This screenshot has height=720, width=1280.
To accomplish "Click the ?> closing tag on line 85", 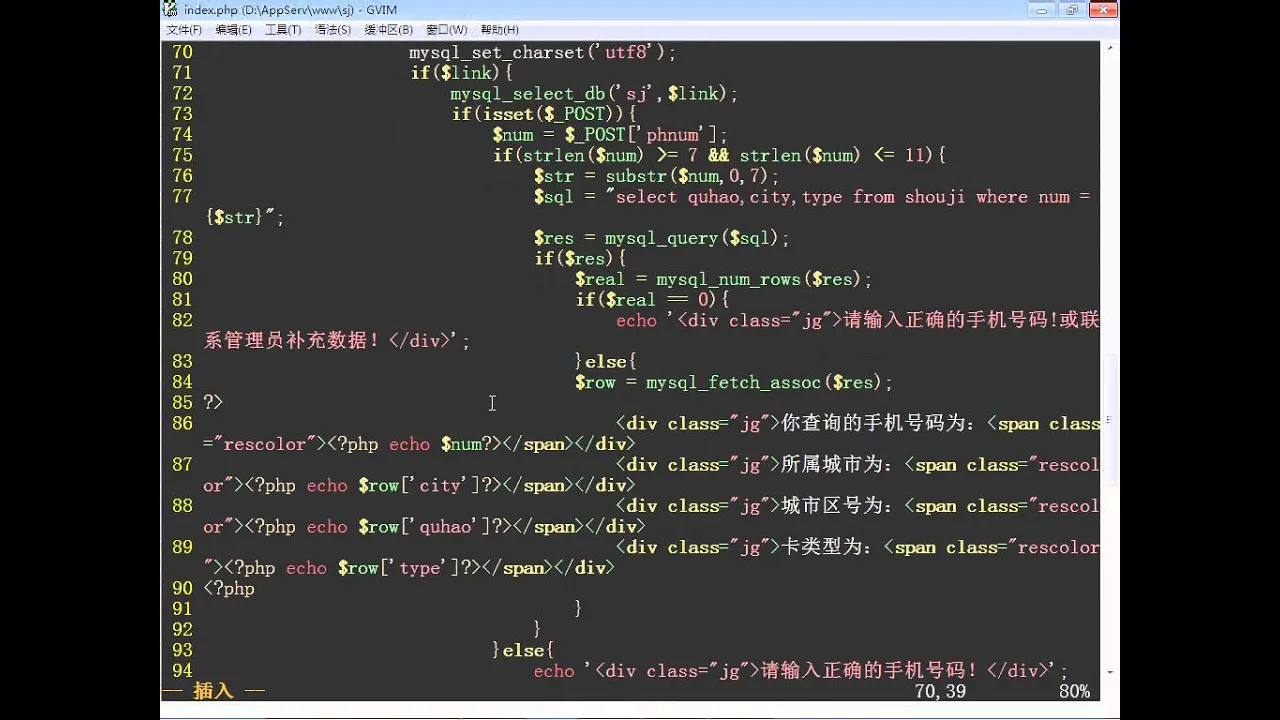I will (213, 403).
